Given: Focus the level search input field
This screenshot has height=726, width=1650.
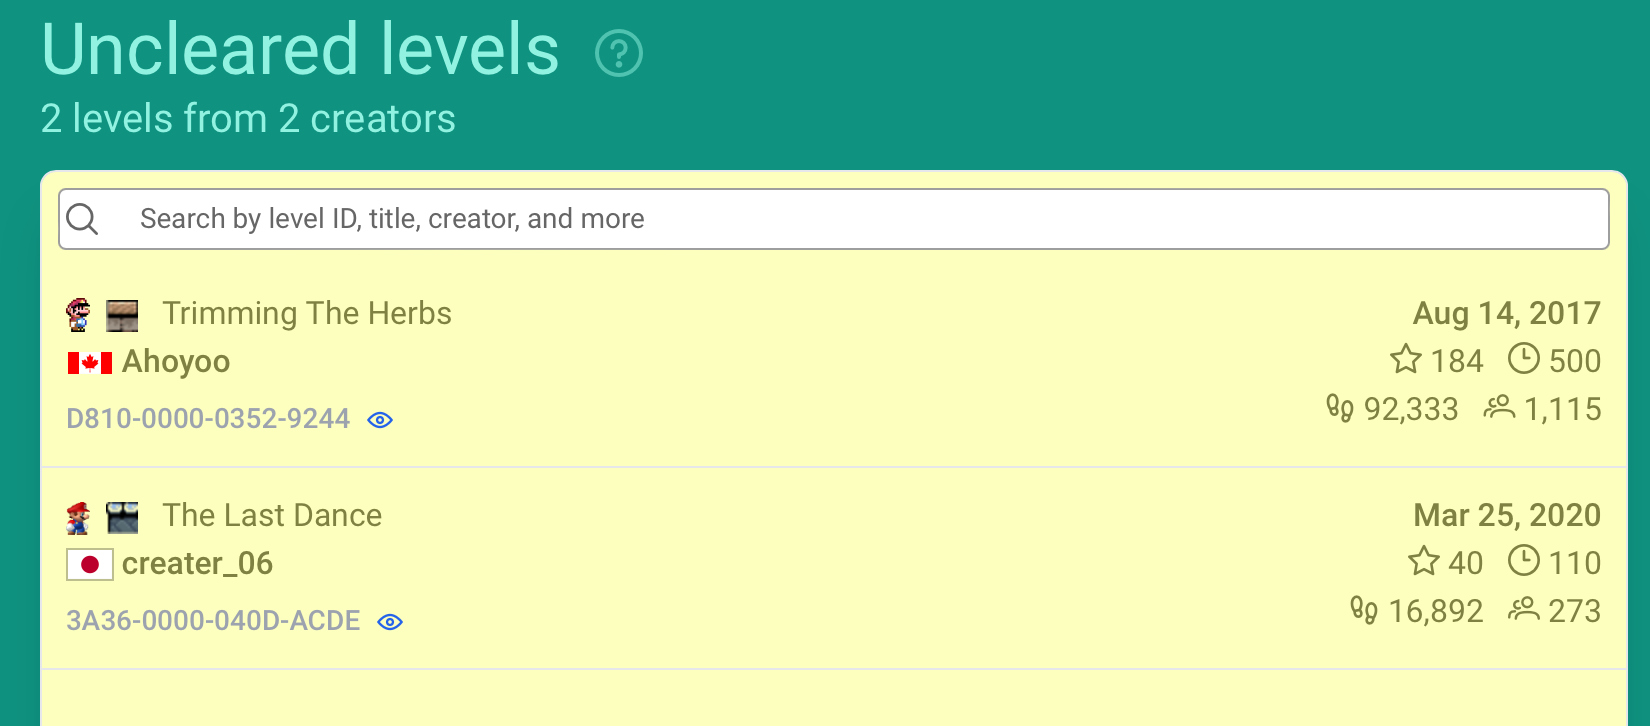Looking at the screenshot, I should (860, 219).
